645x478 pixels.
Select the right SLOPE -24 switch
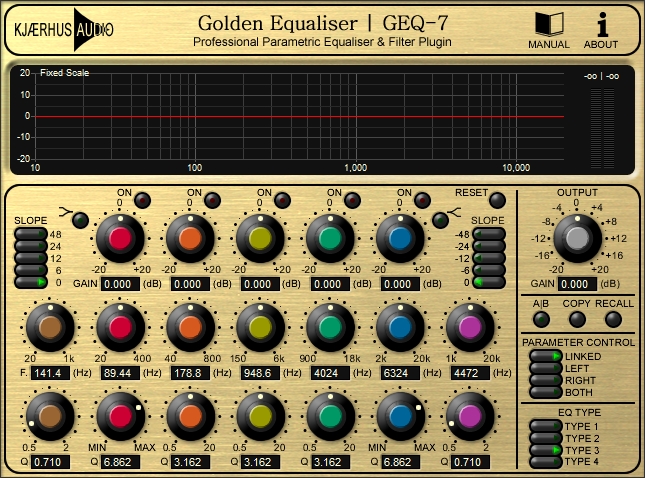point(489,246)
